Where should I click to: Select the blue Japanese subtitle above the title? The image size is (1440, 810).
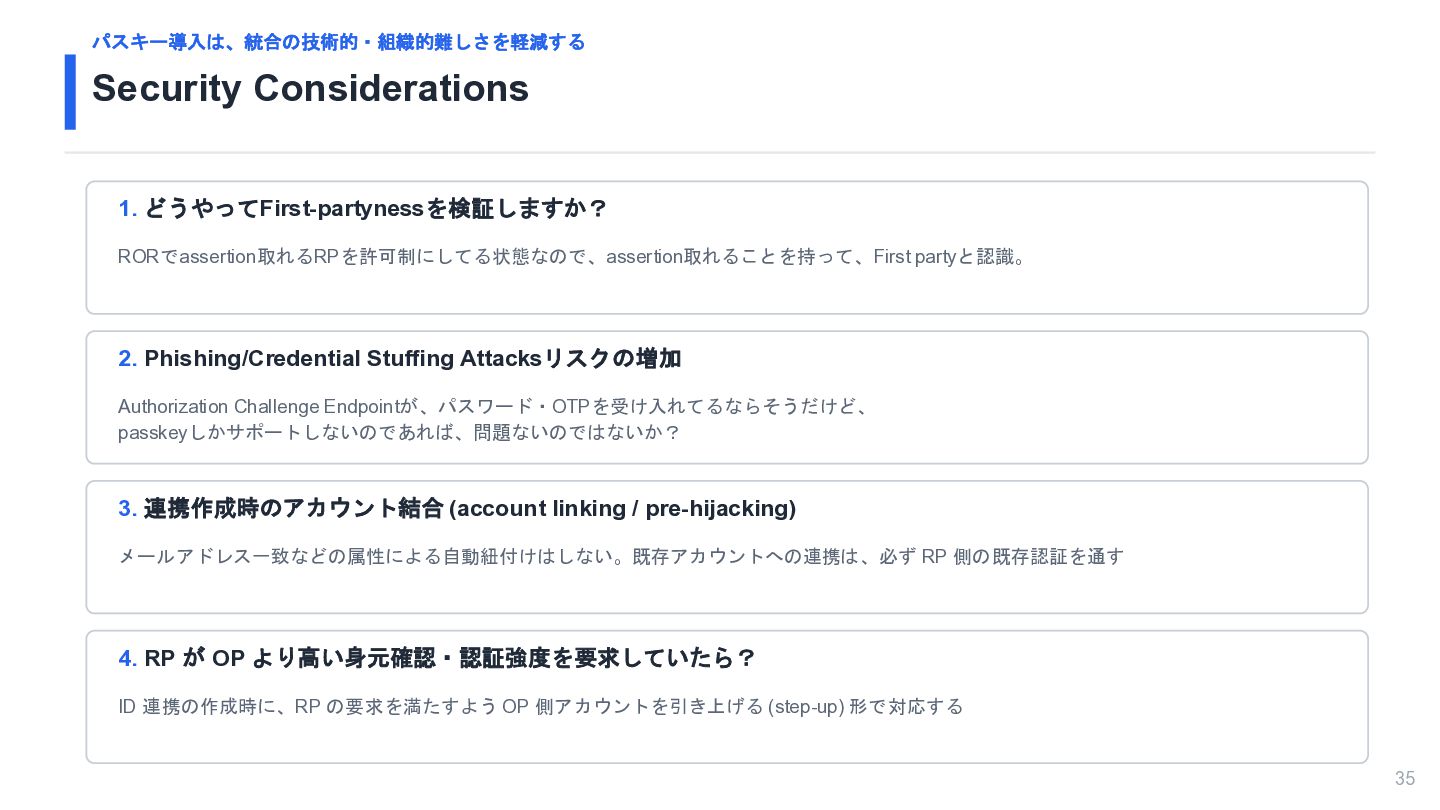(338, 42)
